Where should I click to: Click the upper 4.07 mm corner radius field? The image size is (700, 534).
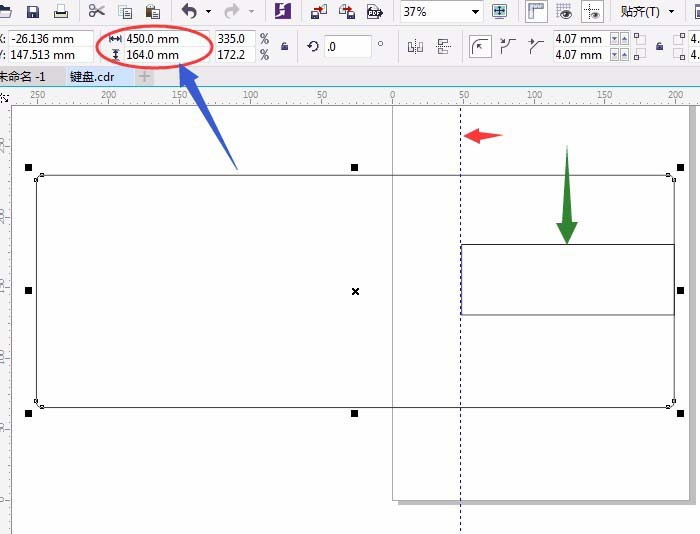pos(581,39)
